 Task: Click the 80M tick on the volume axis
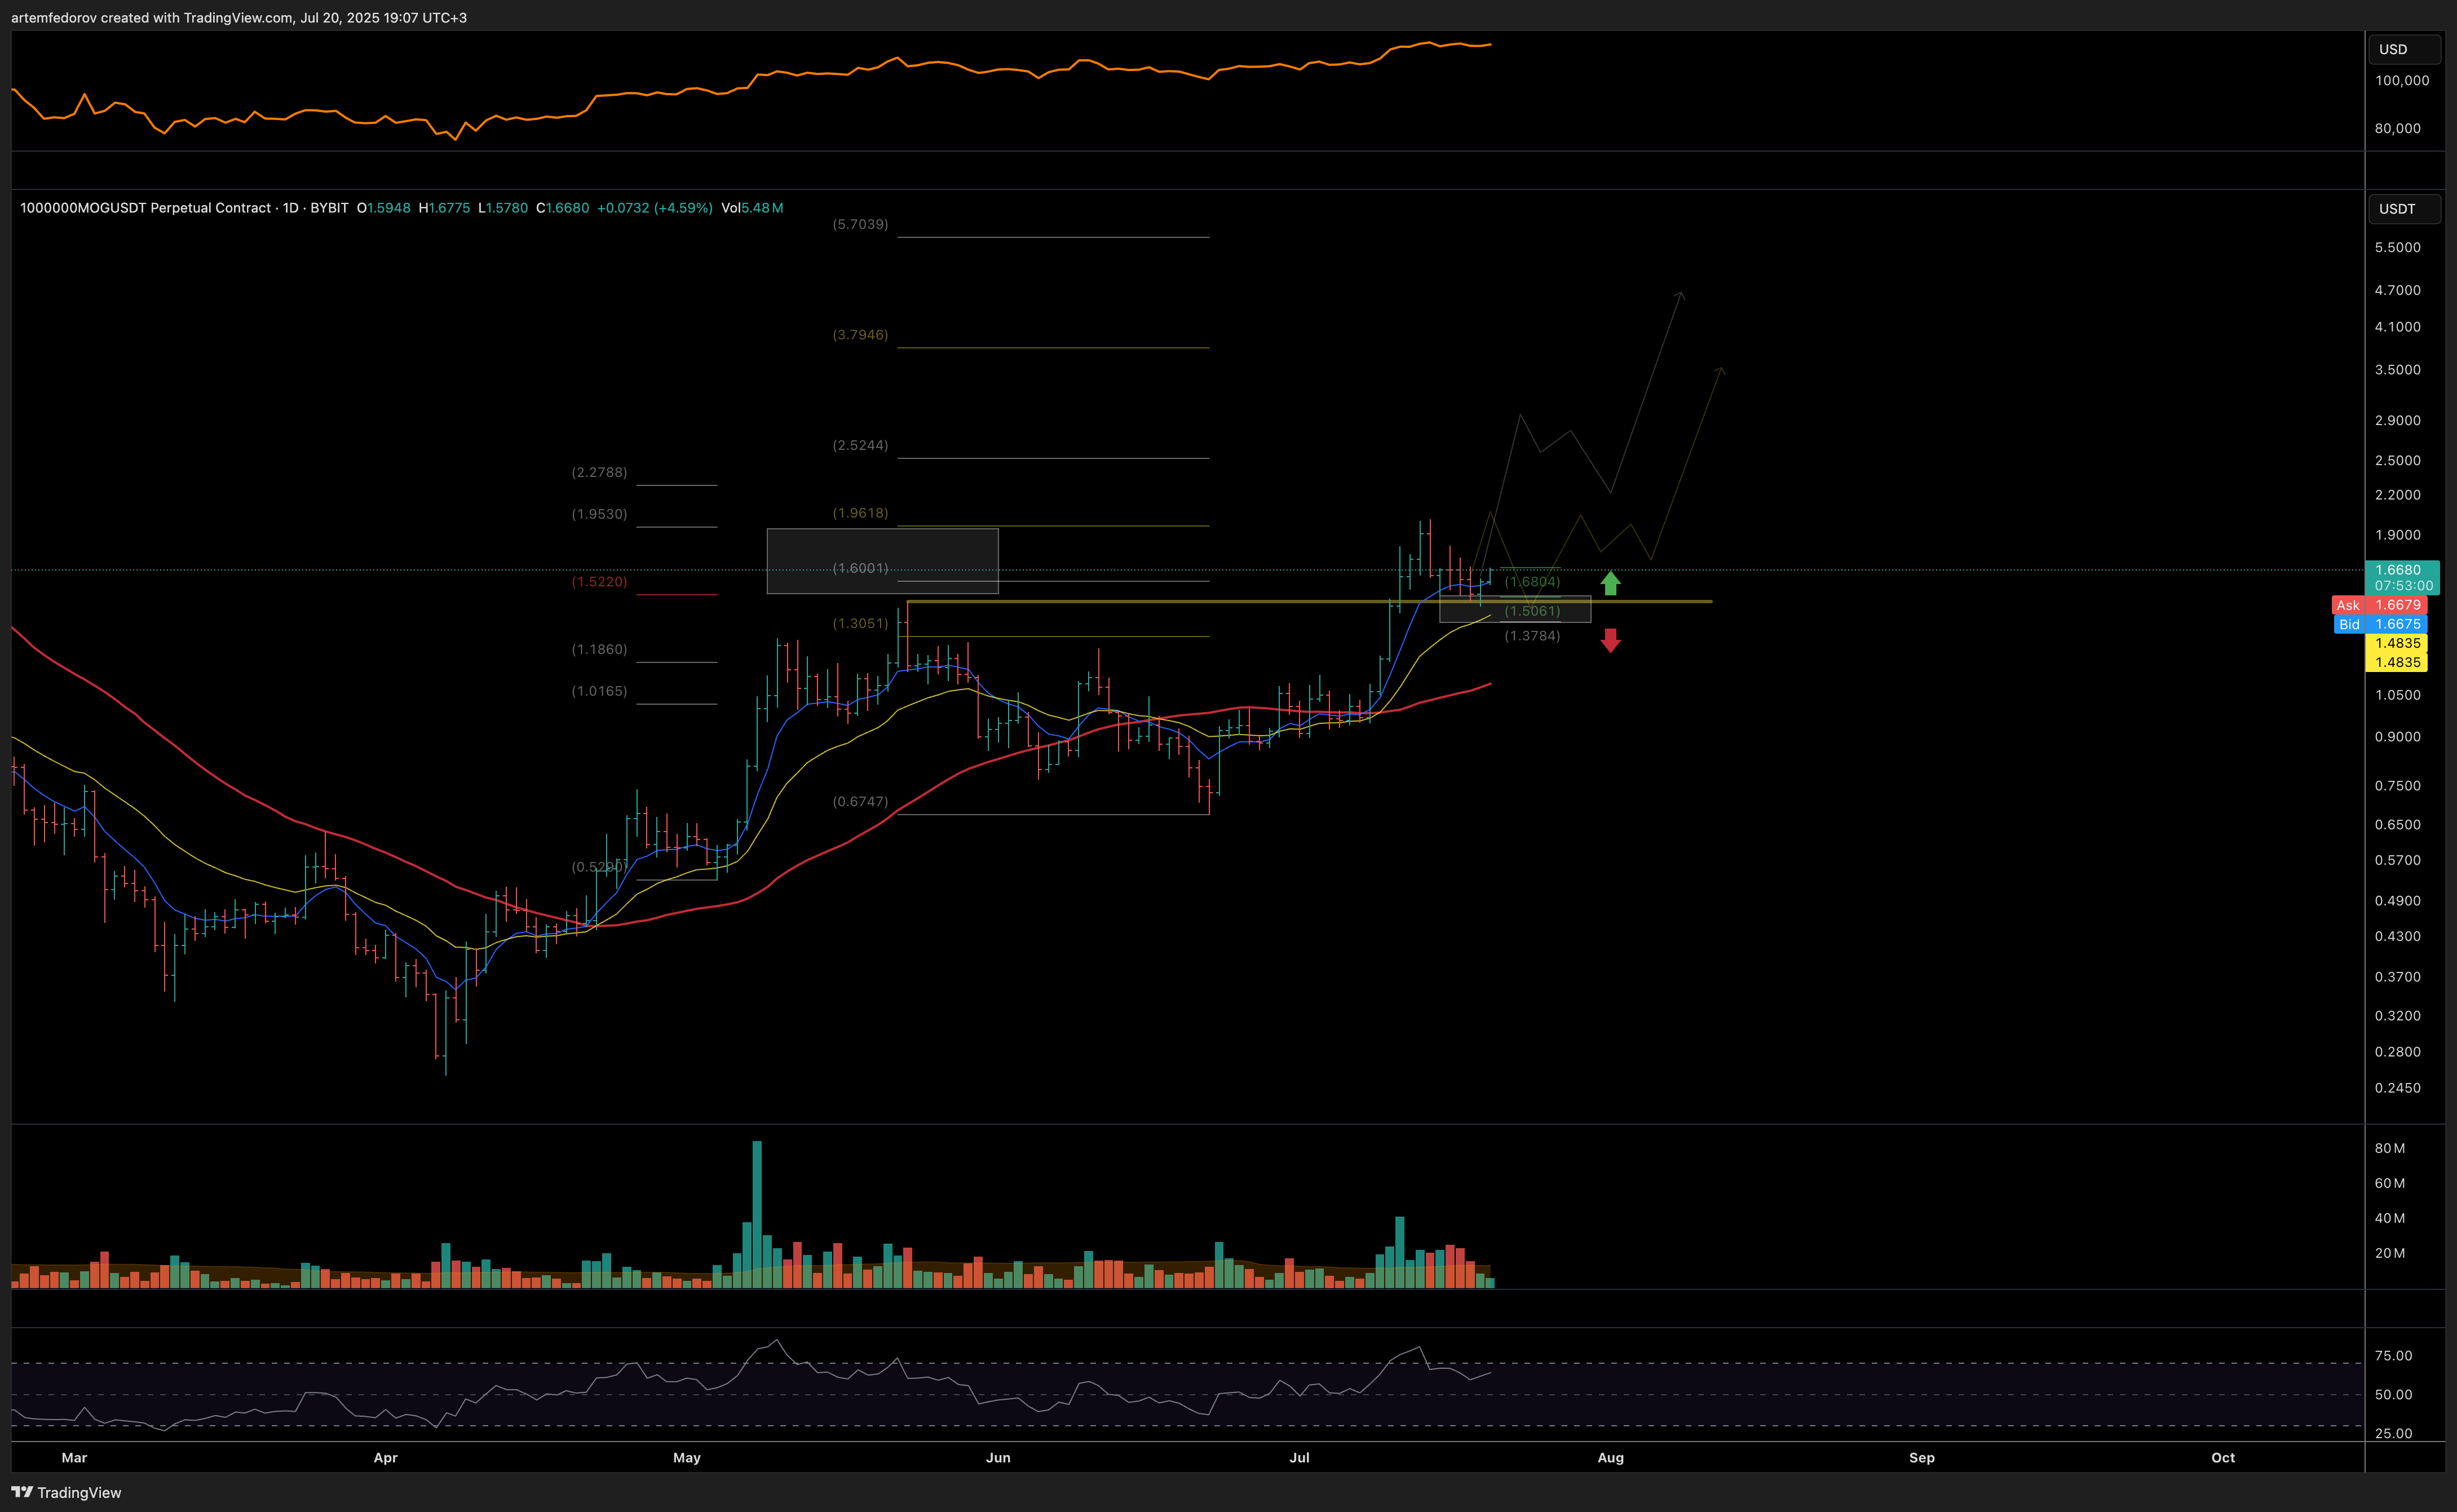point(2390,1148)
